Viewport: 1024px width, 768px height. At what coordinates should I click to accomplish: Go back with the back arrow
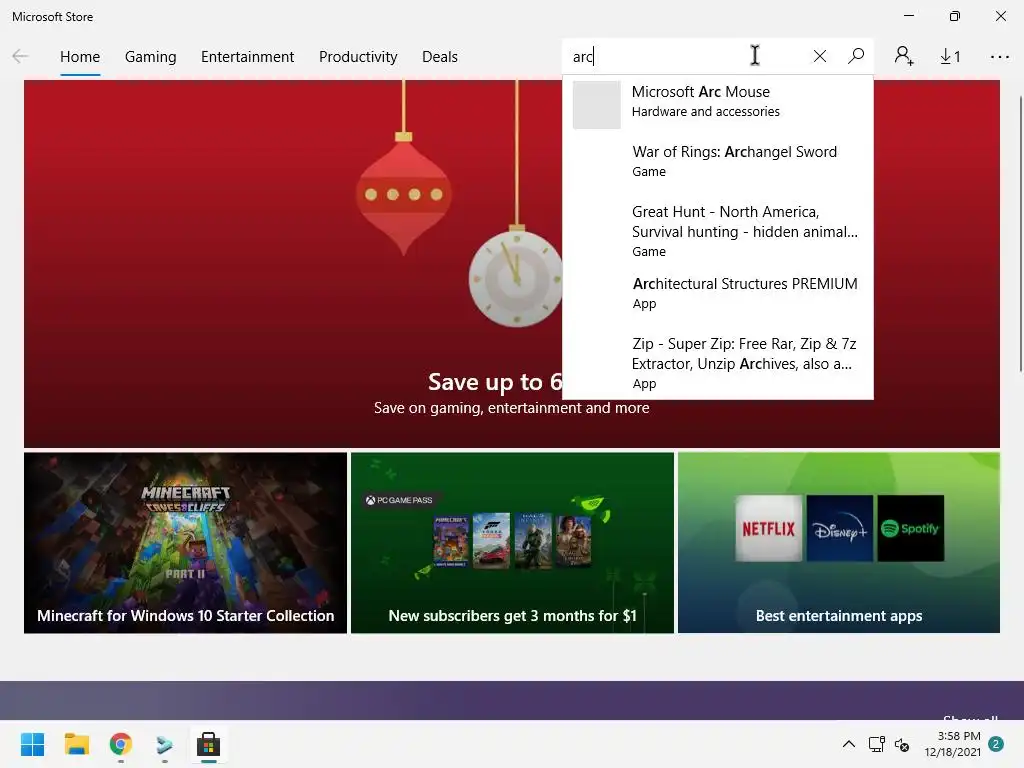point(20,57)
